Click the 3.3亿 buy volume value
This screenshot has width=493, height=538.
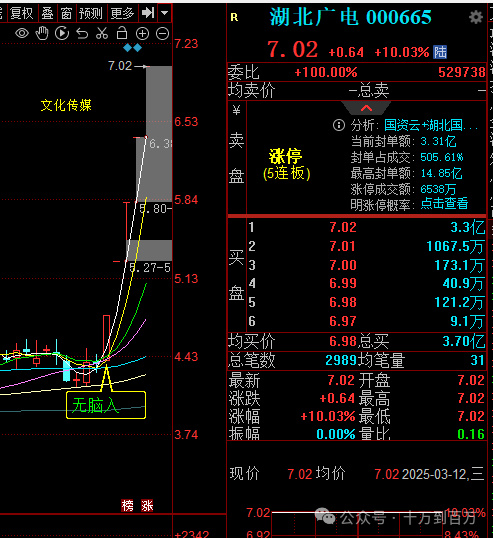point(467,227)
